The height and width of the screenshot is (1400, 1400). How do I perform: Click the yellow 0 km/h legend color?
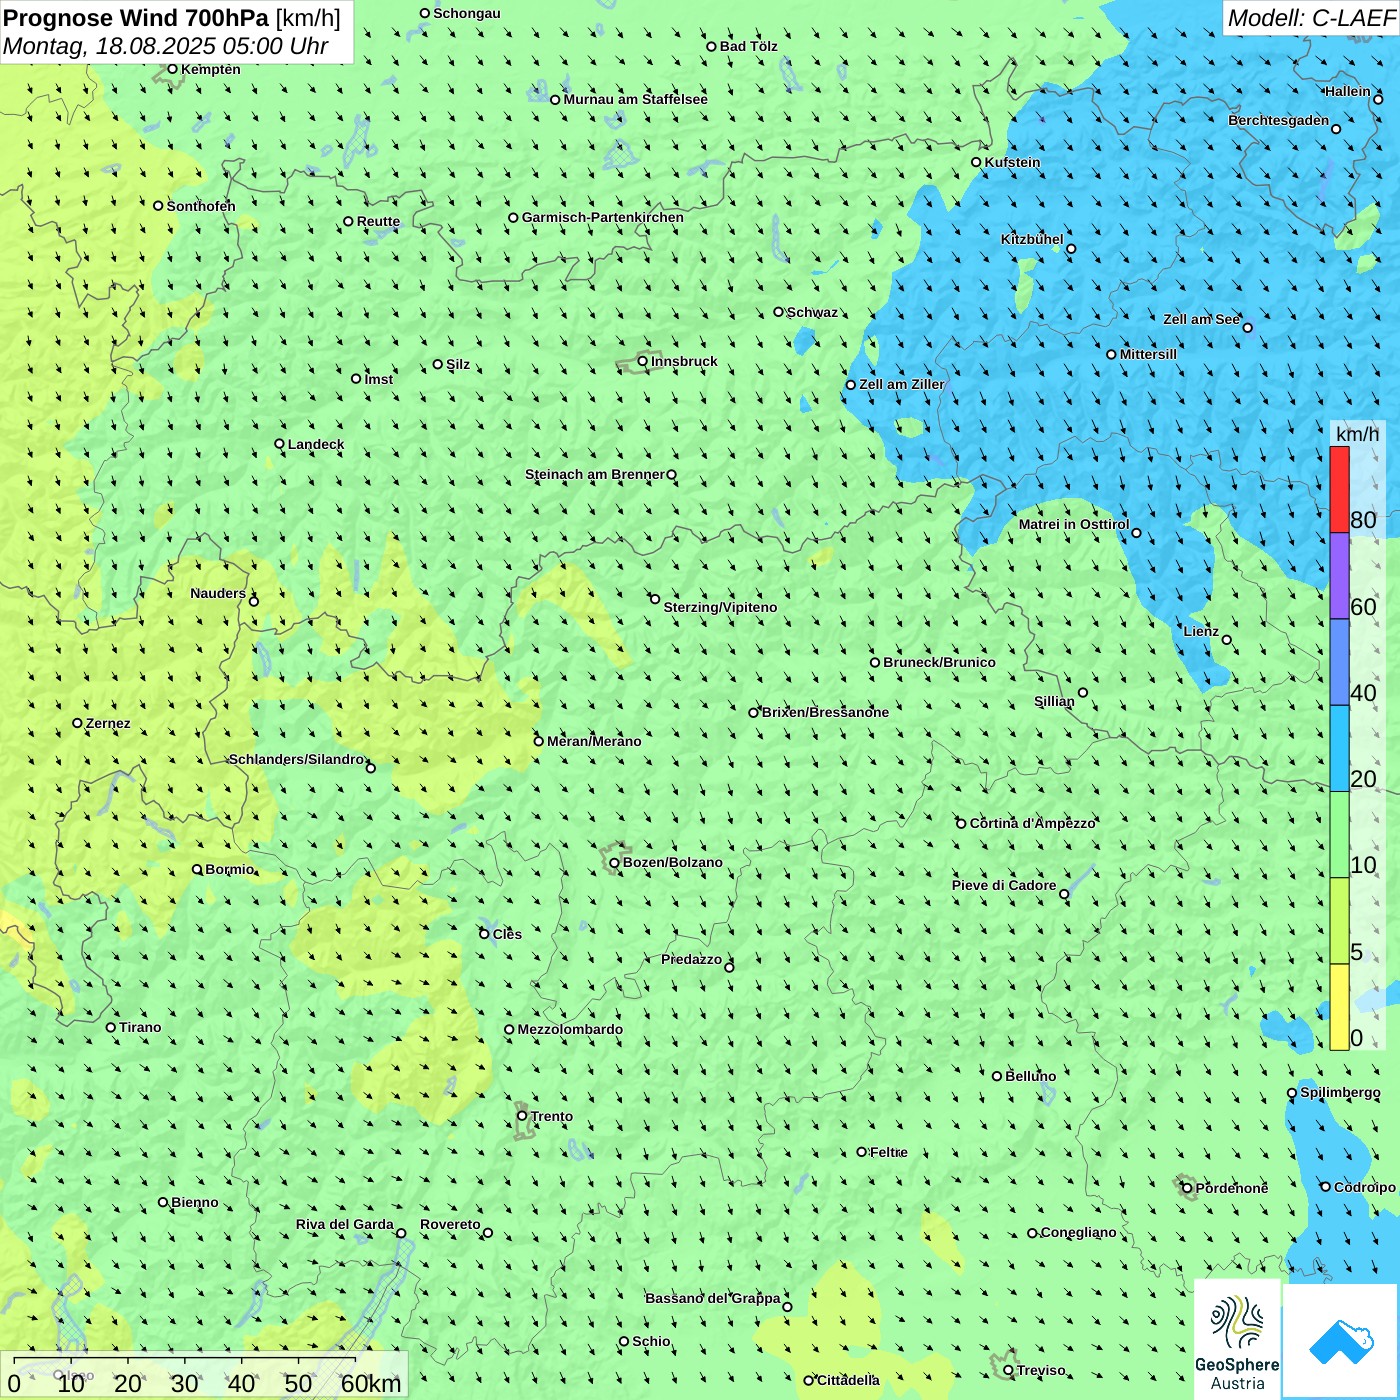(1339, 1007)
